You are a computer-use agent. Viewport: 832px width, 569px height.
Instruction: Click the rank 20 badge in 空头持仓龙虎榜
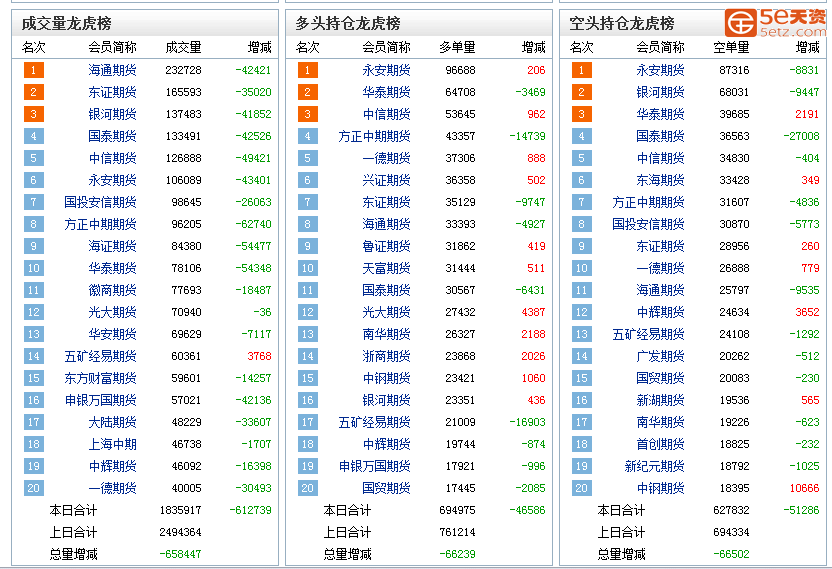(582, 488)
